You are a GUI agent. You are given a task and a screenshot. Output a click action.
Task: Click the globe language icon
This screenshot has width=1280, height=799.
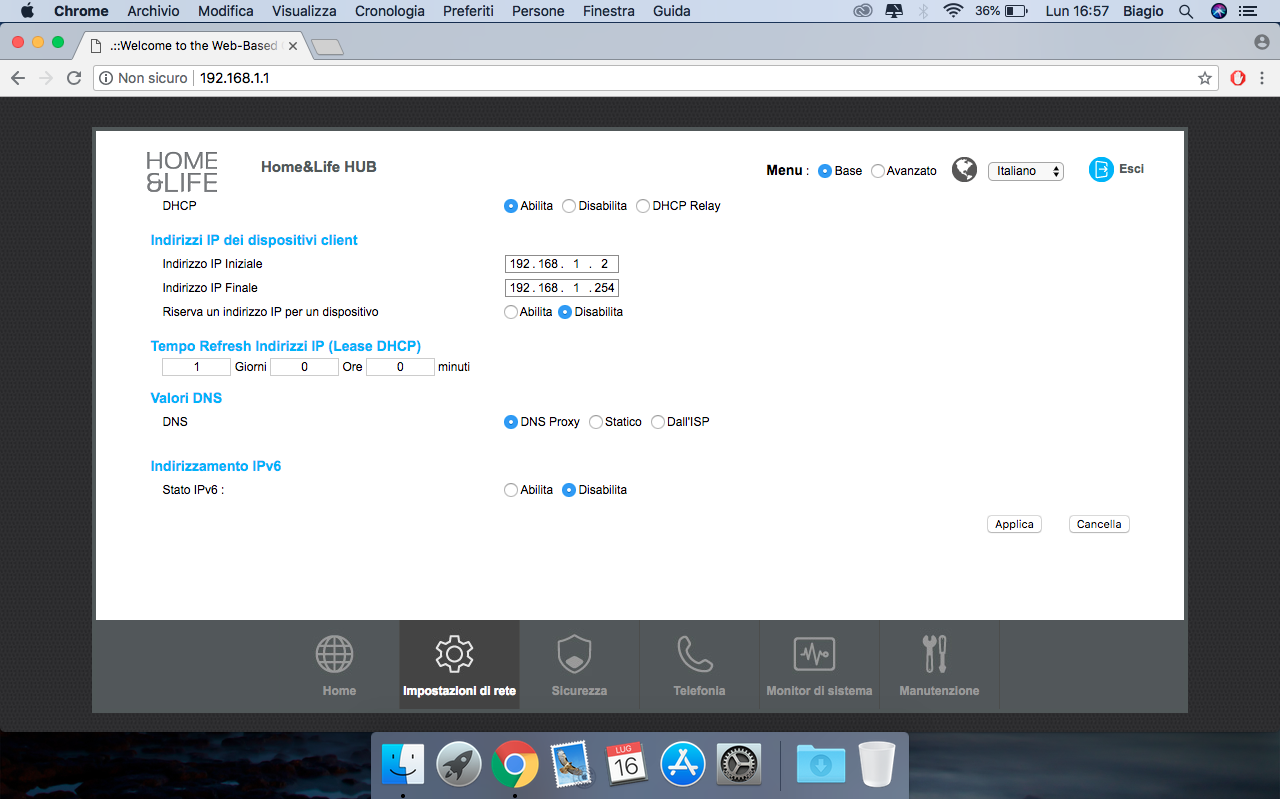964,170
